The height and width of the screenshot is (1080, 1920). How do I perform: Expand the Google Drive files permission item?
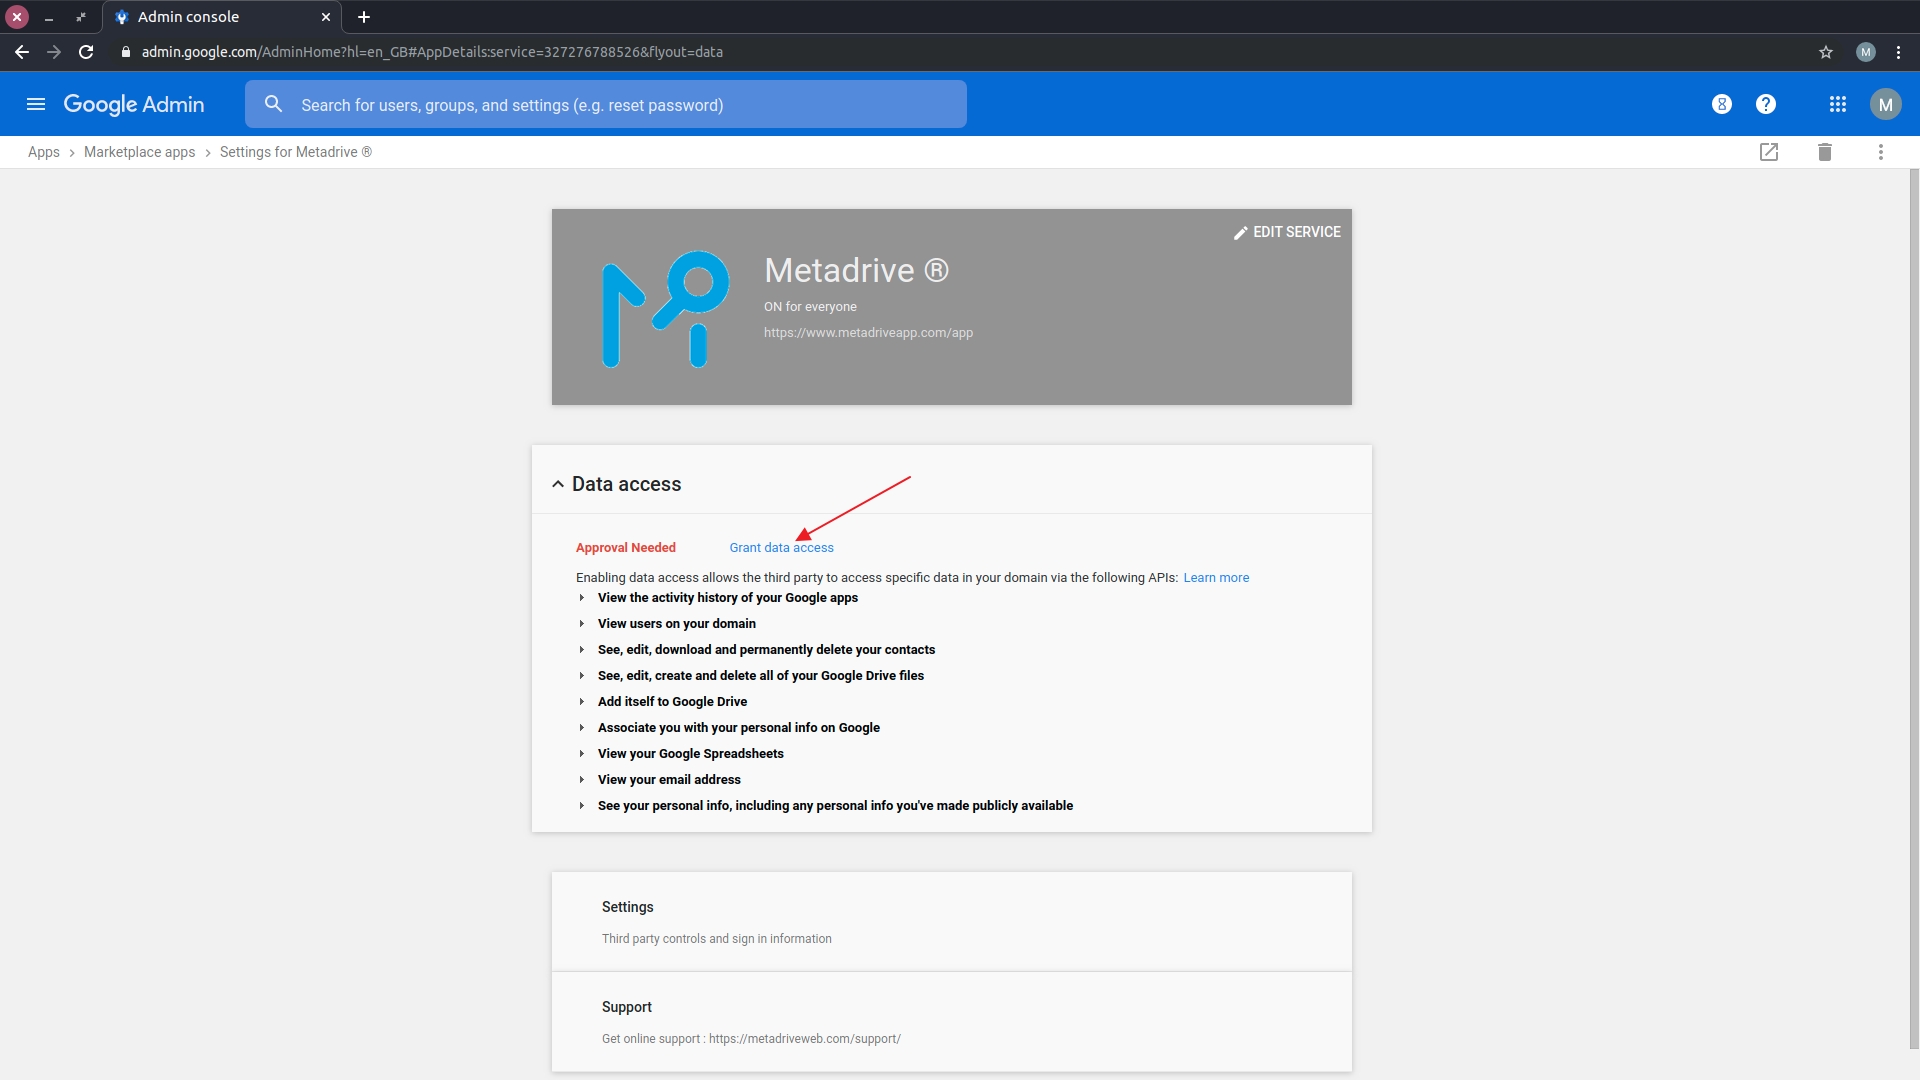click(x=582, y=675)
